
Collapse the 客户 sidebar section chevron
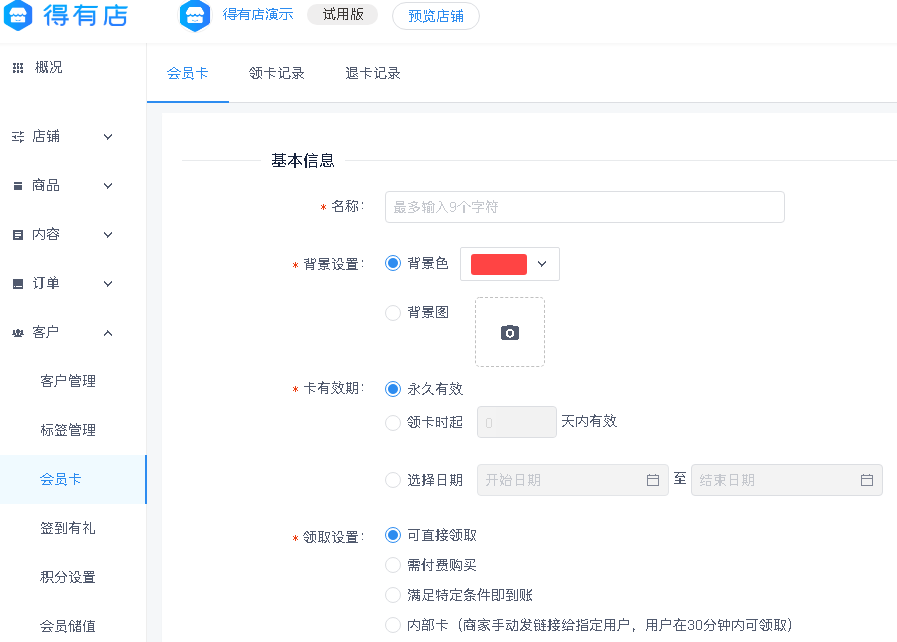(x=108, y=333)
